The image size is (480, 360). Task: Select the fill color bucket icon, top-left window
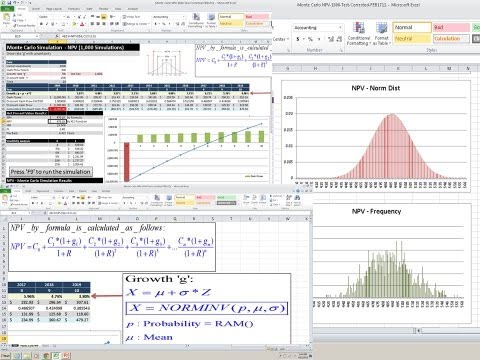(75, 24)
